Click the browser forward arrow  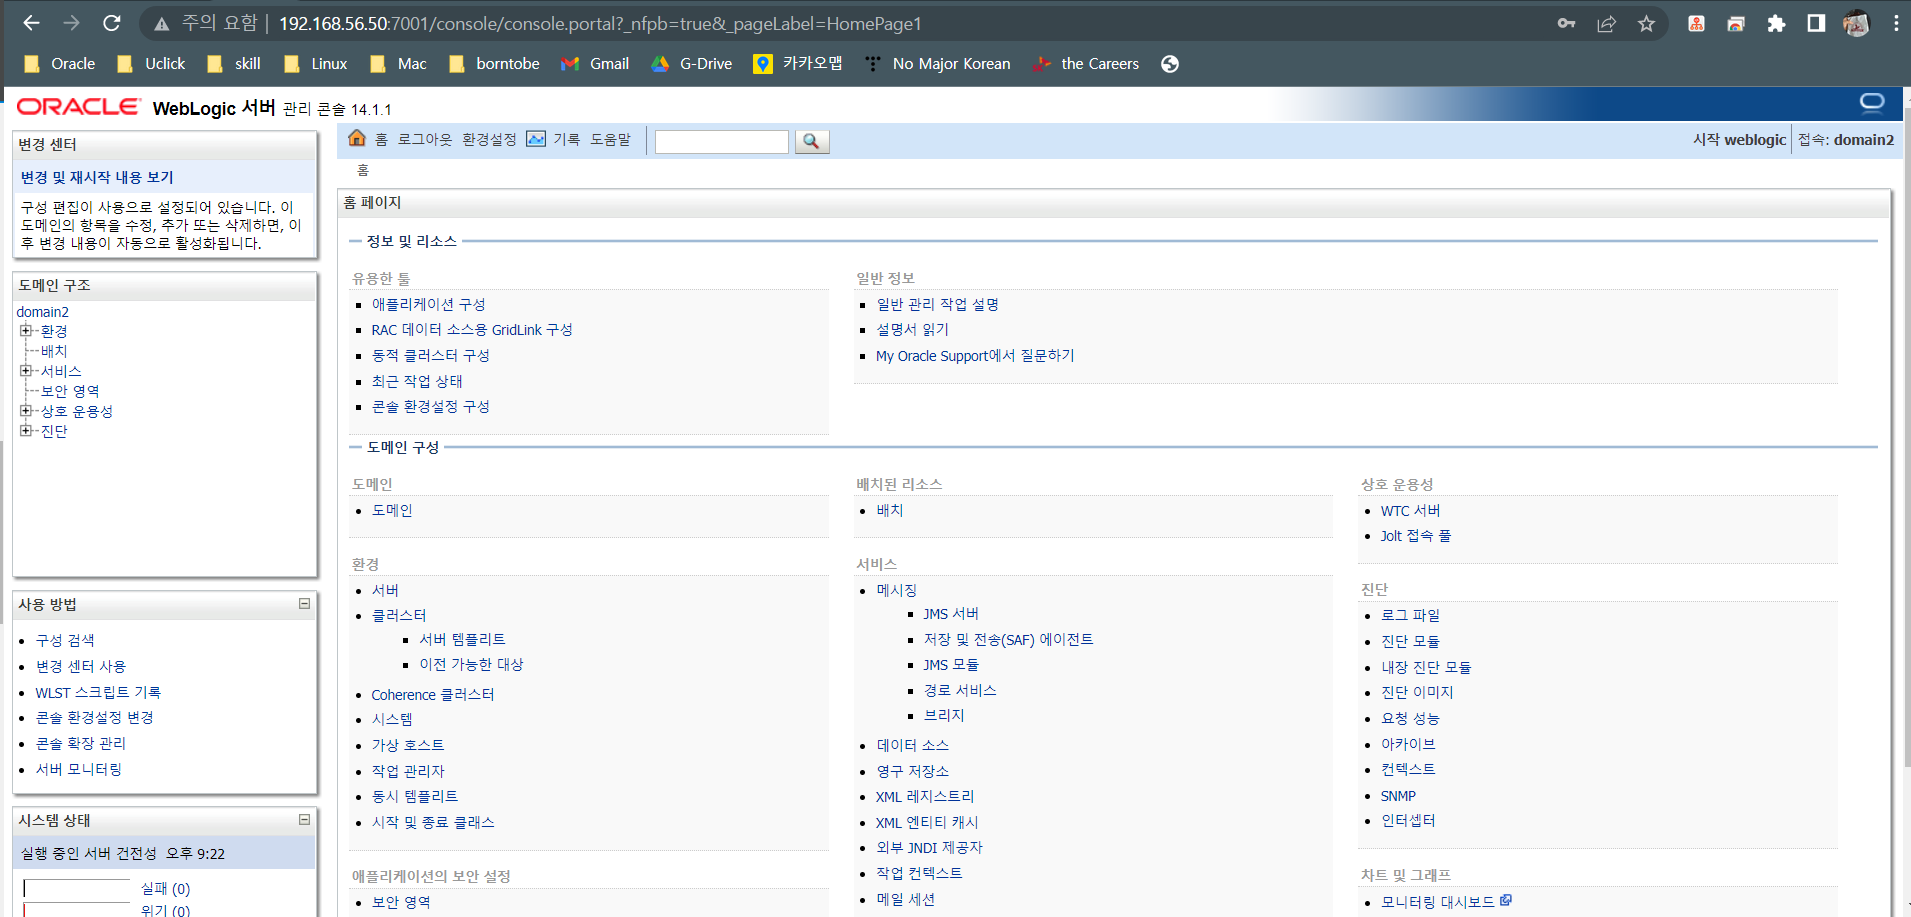click(71, 23)
